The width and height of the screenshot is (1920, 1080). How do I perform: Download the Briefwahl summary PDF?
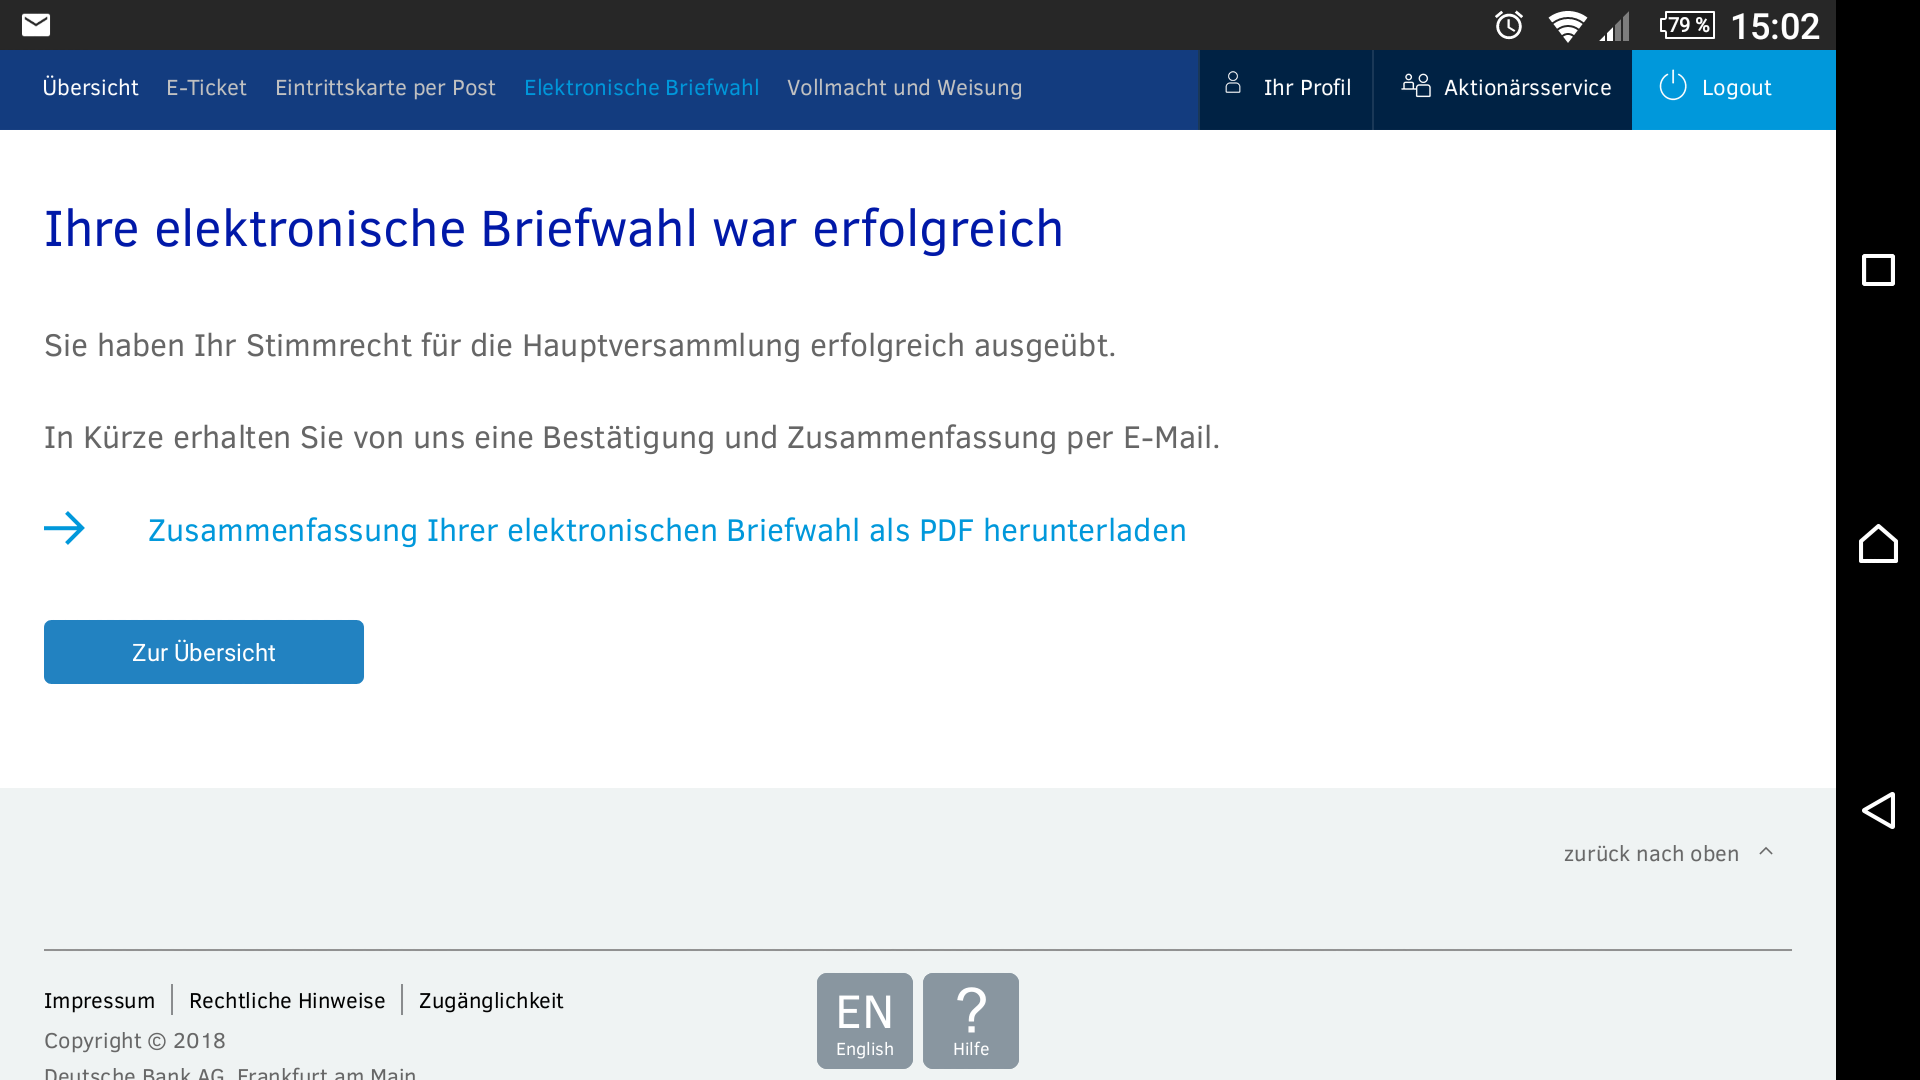tap(666, 530)
